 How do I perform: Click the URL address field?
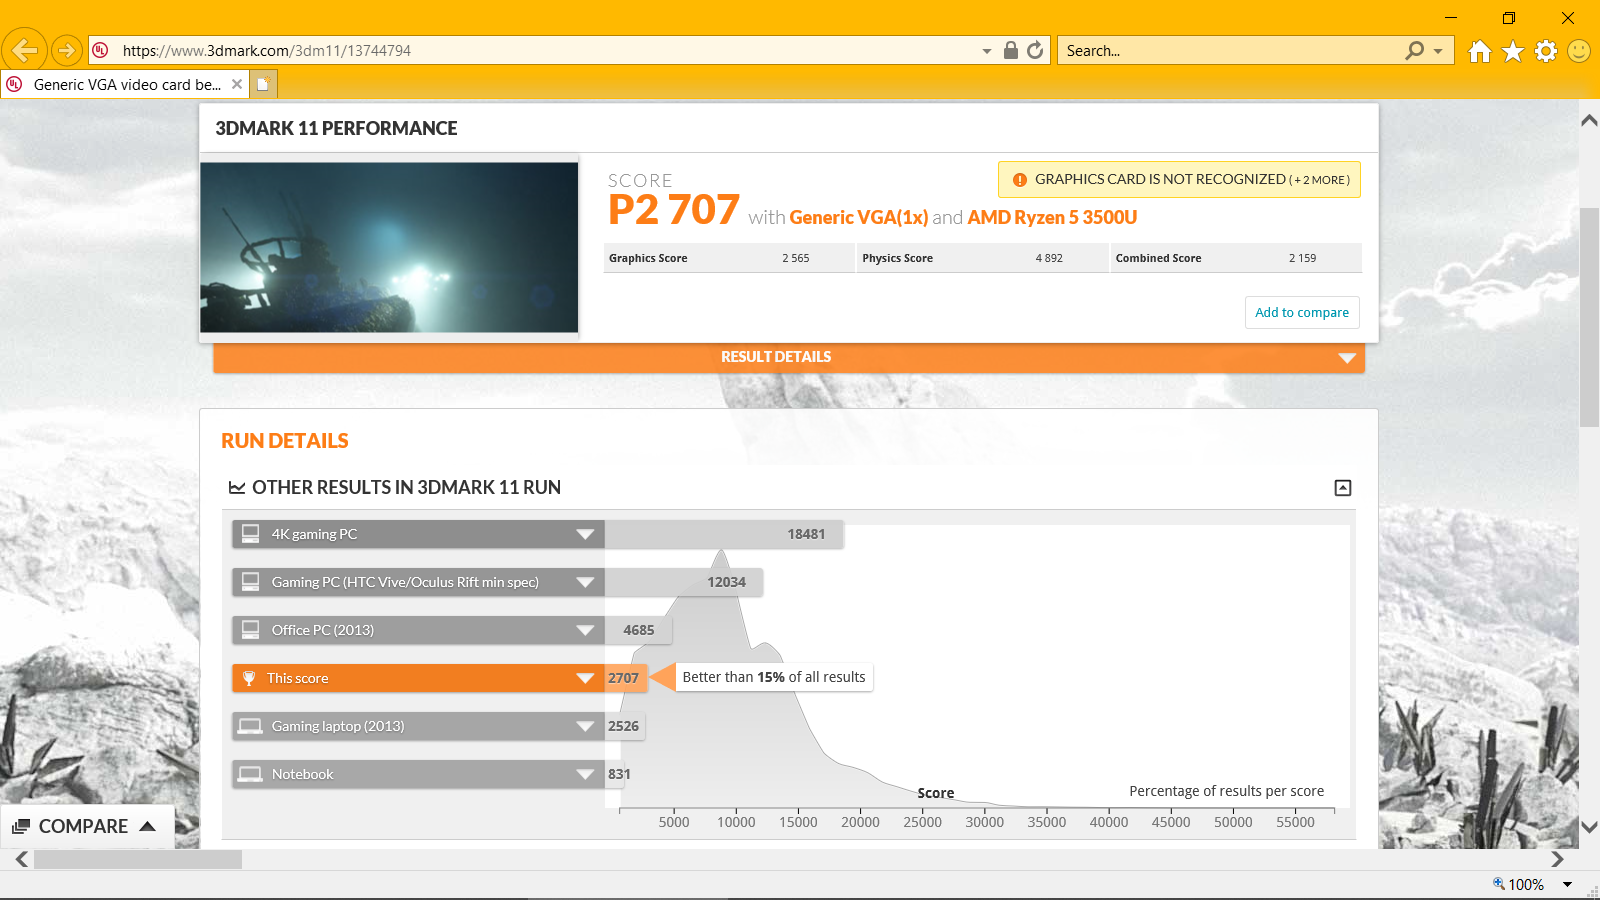540,50
